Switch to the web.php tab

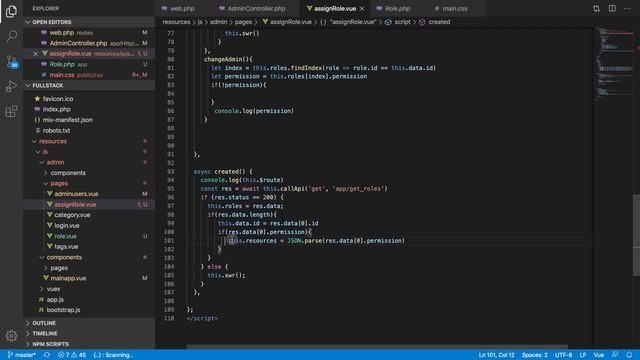(x=182, y=8)
